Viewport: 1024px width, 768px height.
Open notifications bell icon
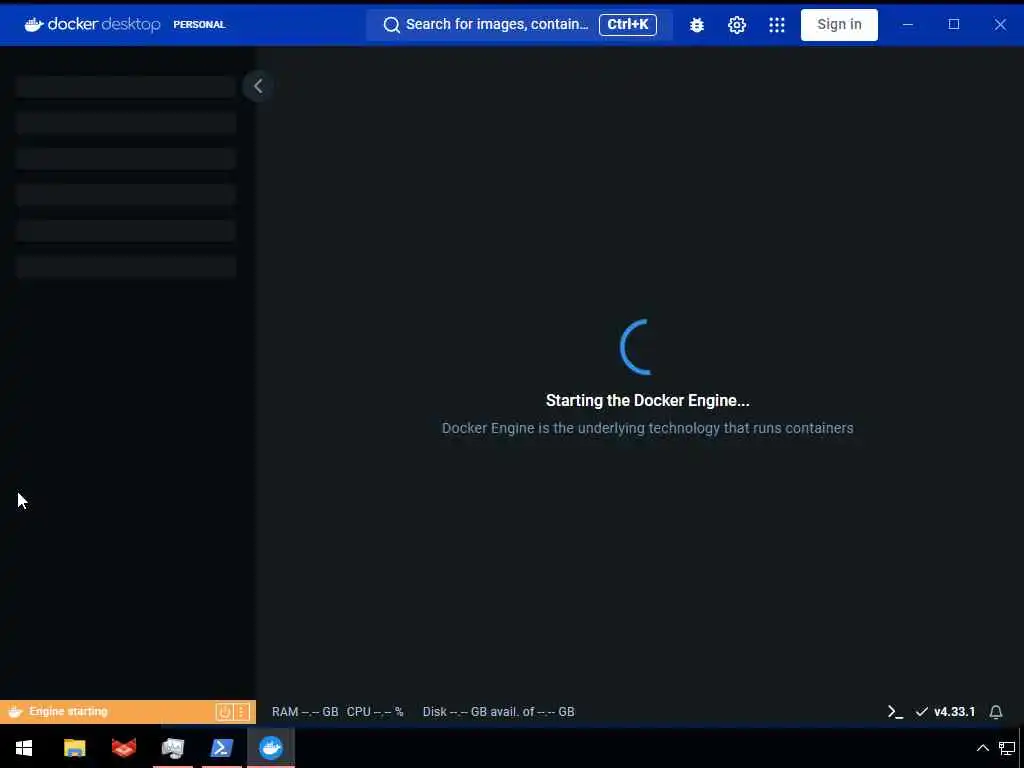pos(995,712)
